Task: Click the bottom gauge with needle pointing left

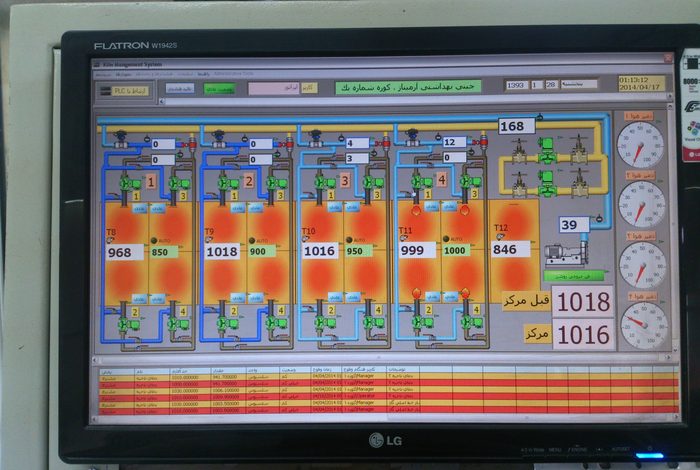Action: pos(644,326)
